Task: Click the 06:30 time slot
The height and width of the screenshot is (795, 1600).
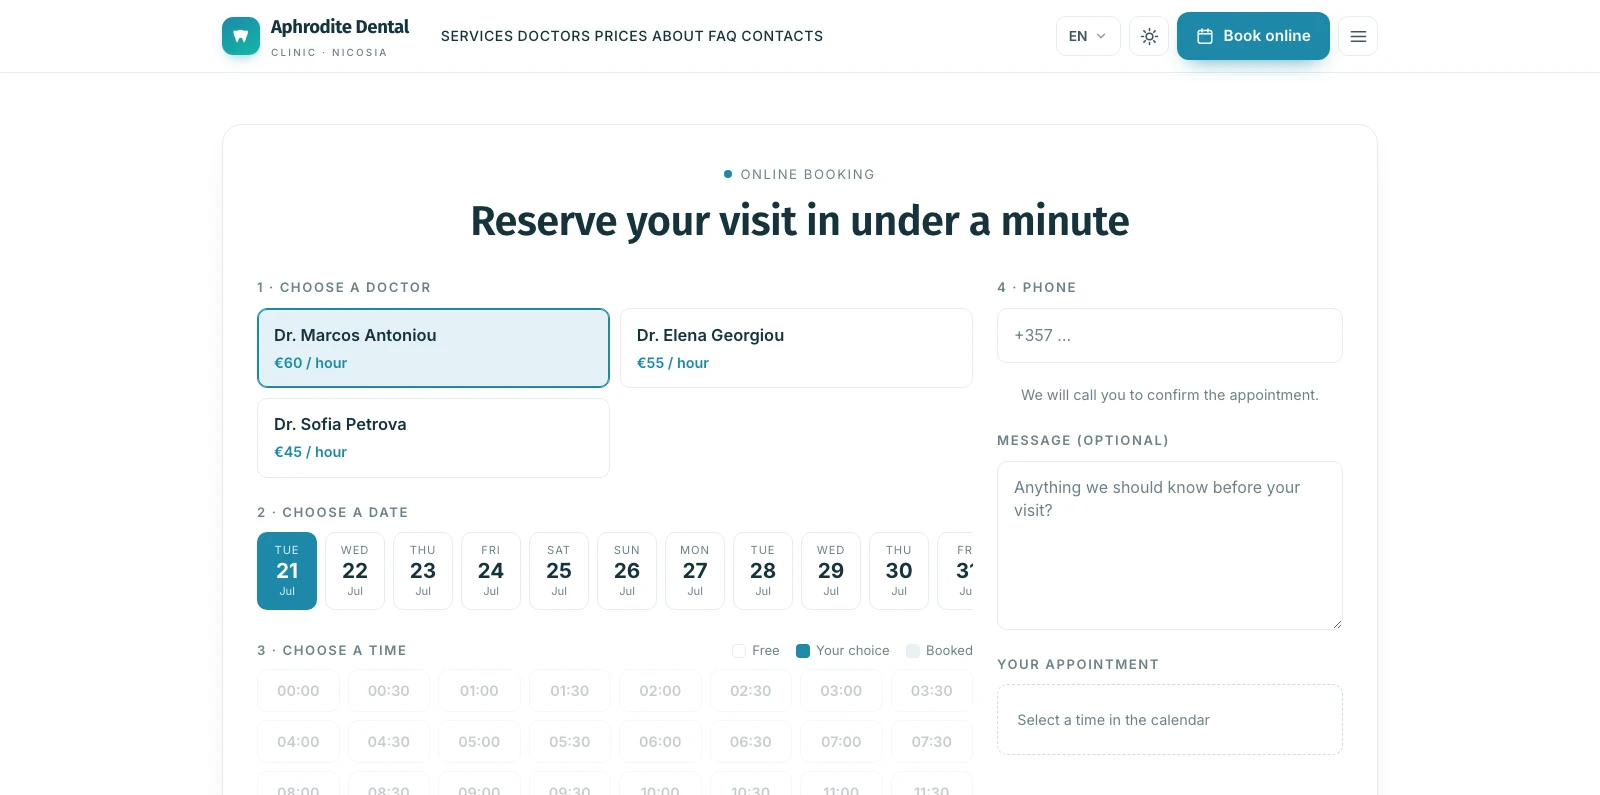Action: point(751,742)
